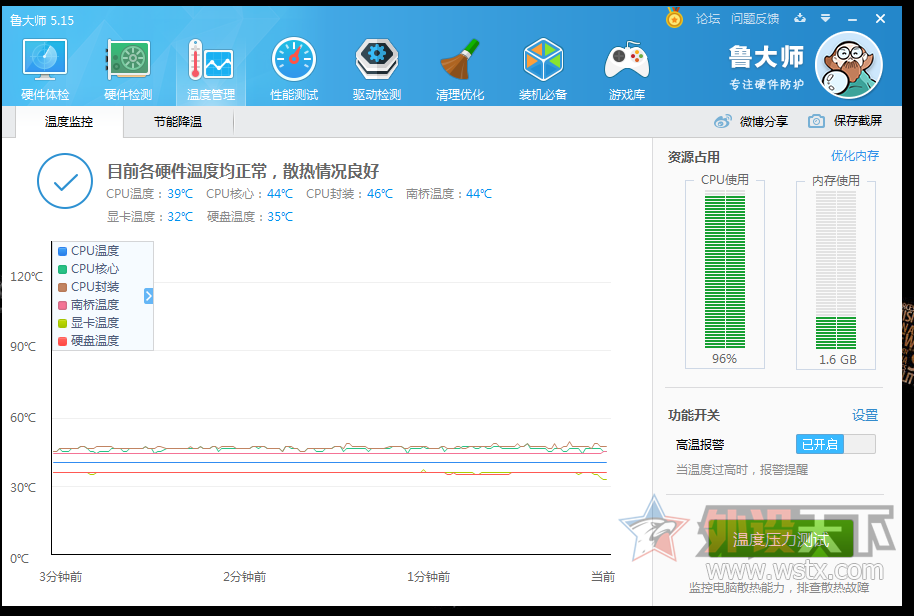Viewport: 914px width, 616px height.
Task: Toggle 南桥温度 legend series
Action: (88, 305)
